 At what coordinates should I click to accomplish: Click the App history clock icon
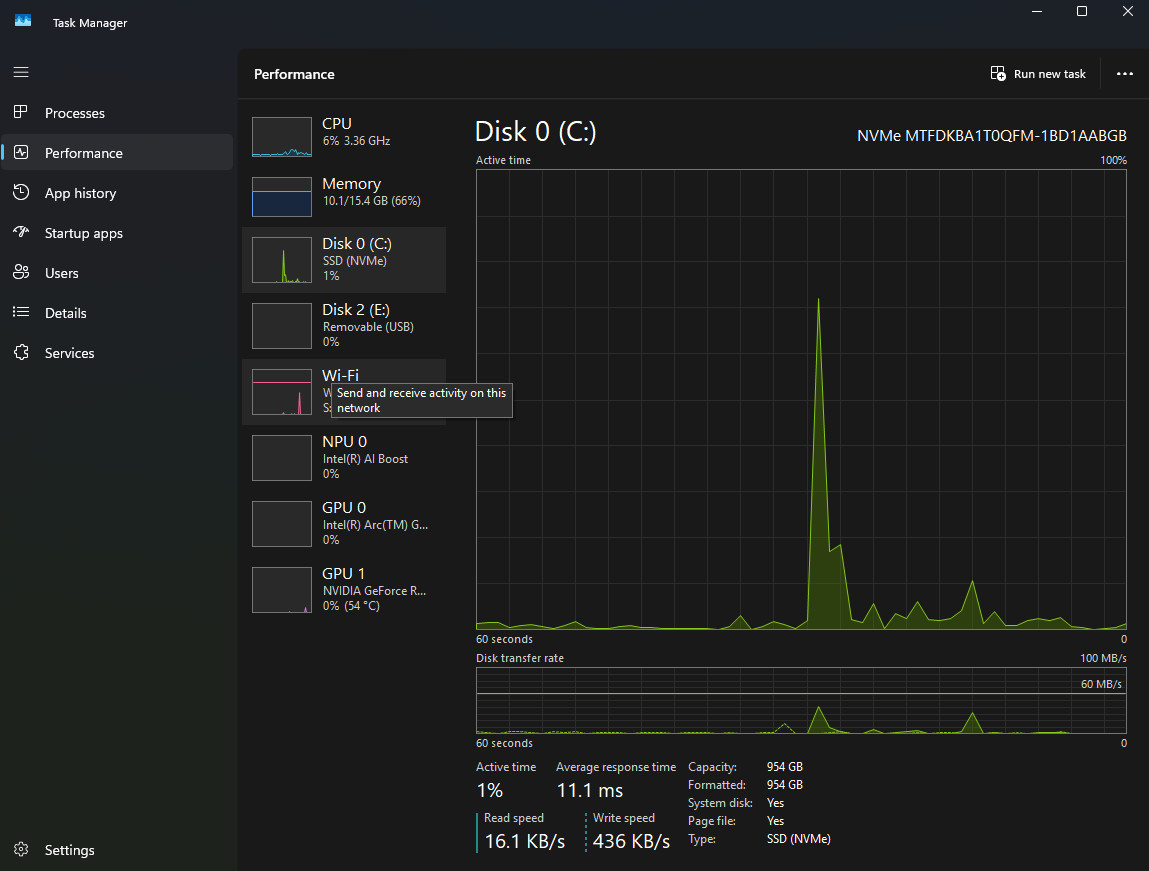click(21, 192)
